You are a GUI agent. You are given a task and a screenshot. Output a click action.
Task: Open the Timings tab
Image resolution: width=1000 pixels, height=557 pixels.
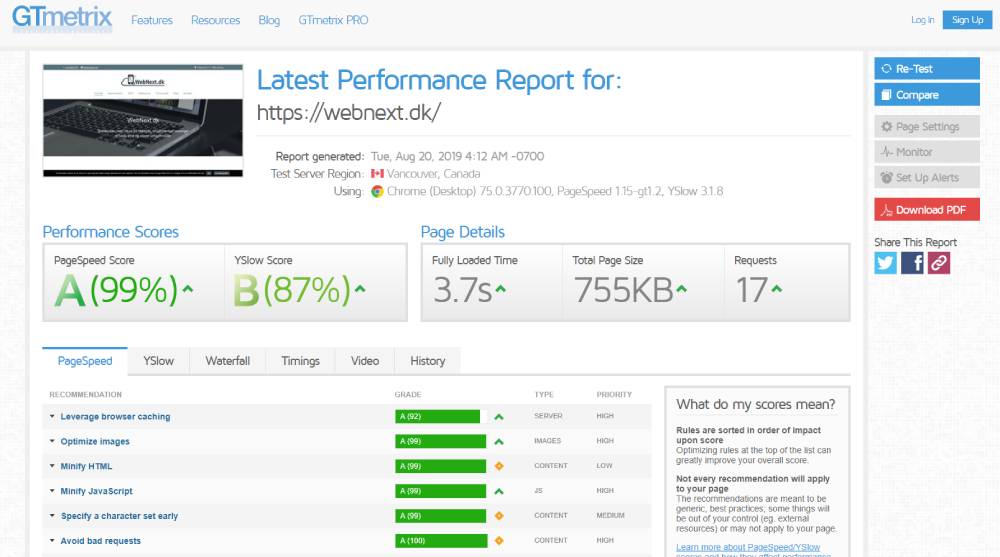tap(300, 361)
